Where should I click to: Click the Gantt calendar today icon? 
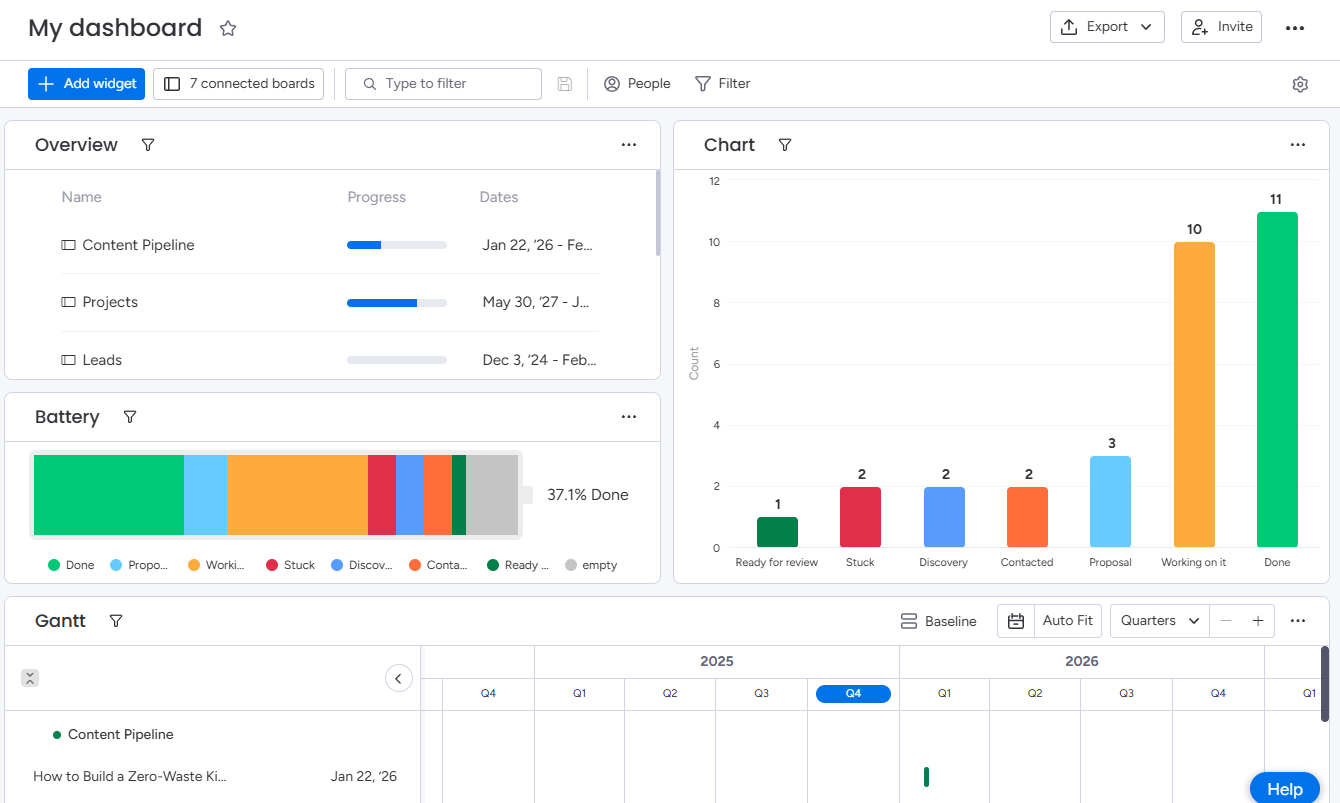tap(1016, 621)
